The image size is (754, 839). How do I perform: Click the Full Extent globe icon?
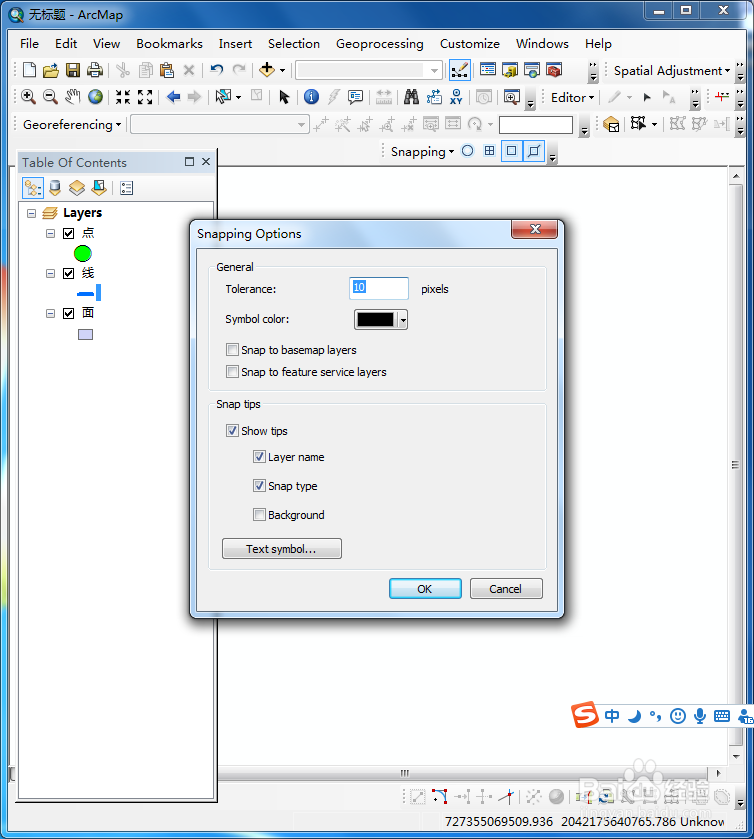pyautogui.click(x=95, y=97)
